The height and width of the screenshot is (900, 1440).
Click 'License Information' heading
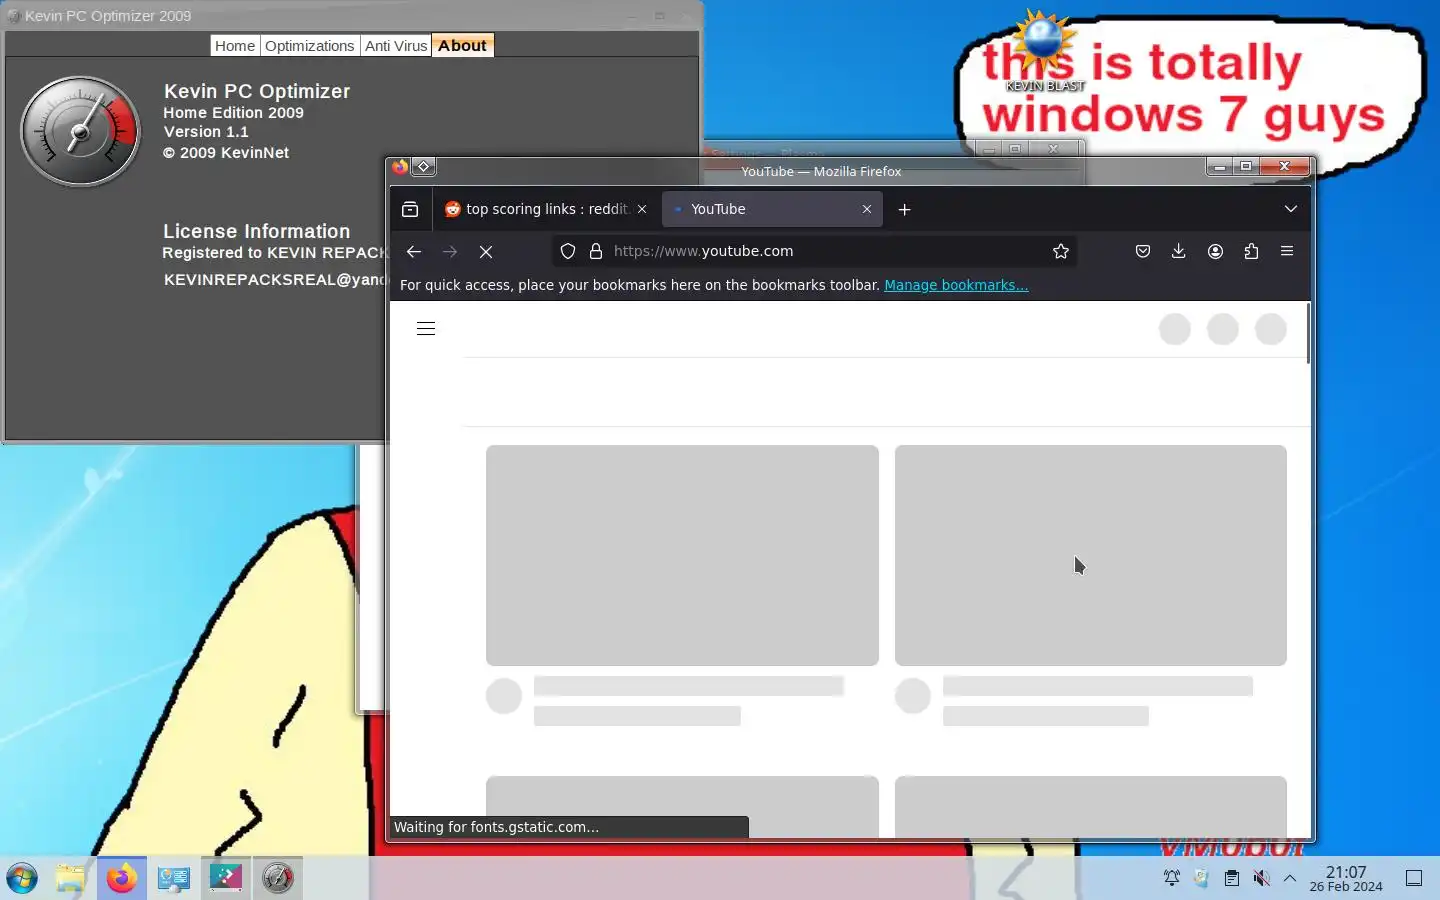257,231
